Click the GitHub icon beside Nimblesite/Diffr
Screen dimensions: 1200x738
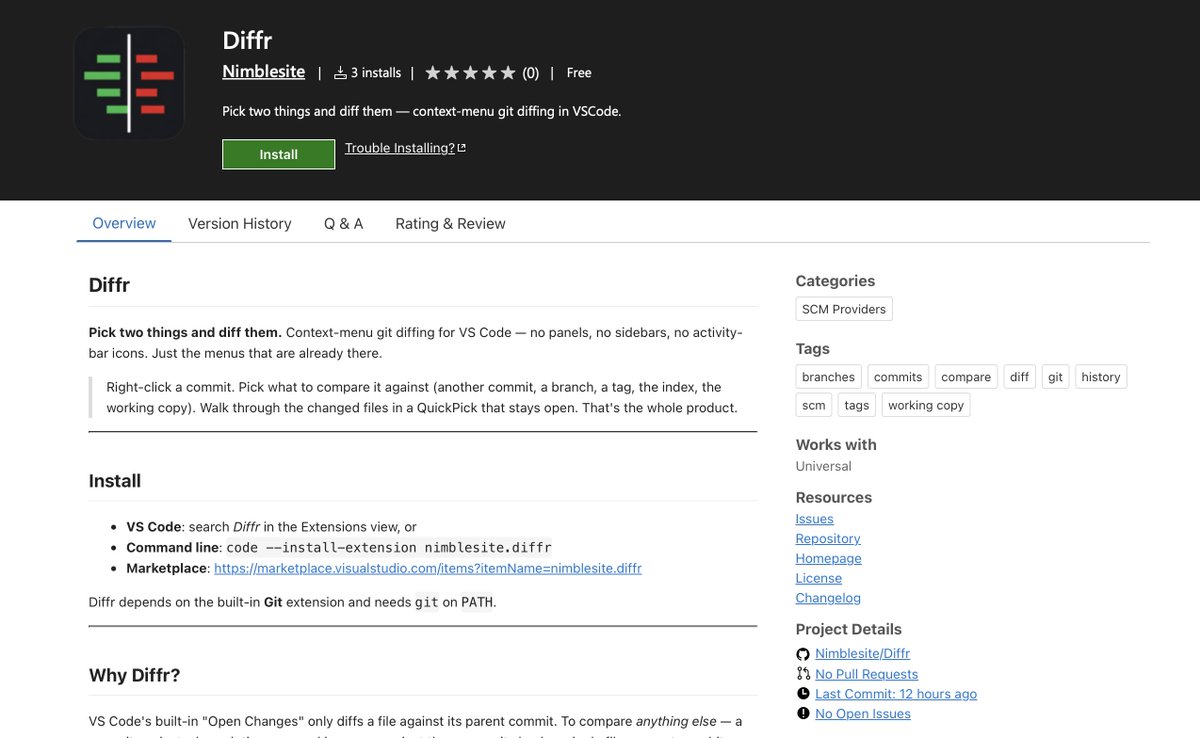coord(803,654)
